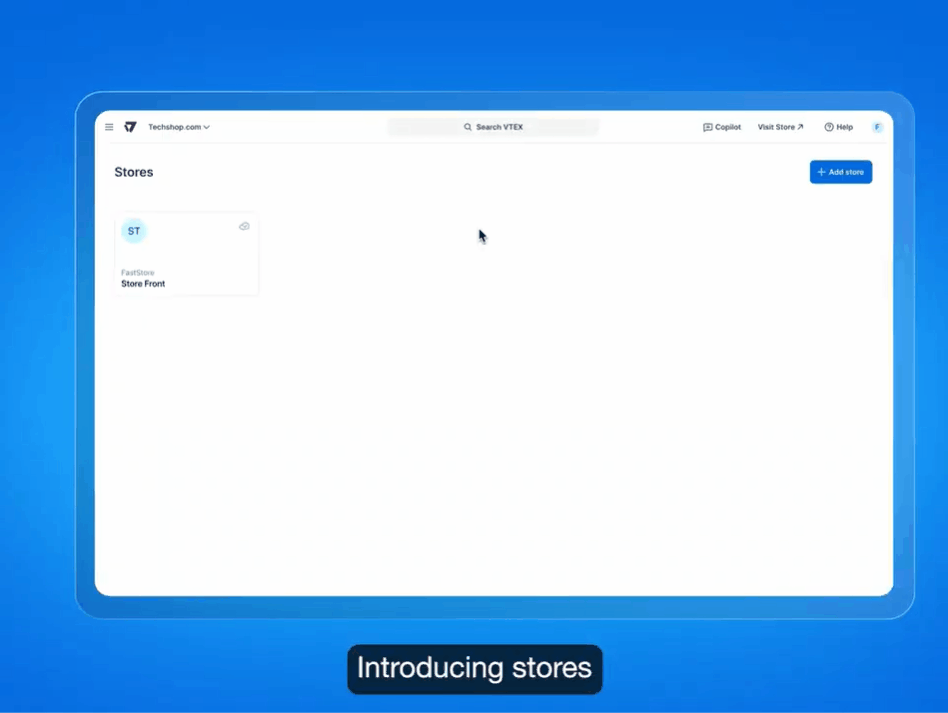948x713 pixels.
Task: Select the ST store avatar
Action: point(134,231)
